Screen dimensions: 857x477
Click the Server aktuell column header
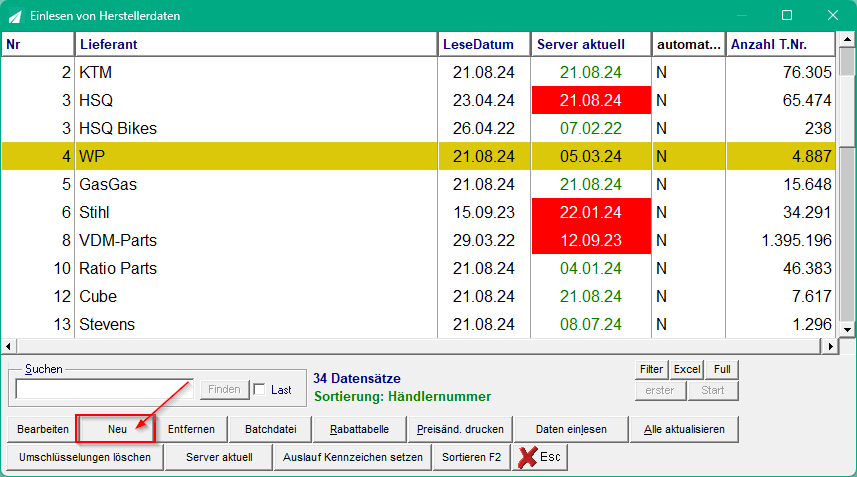point(591,44)
